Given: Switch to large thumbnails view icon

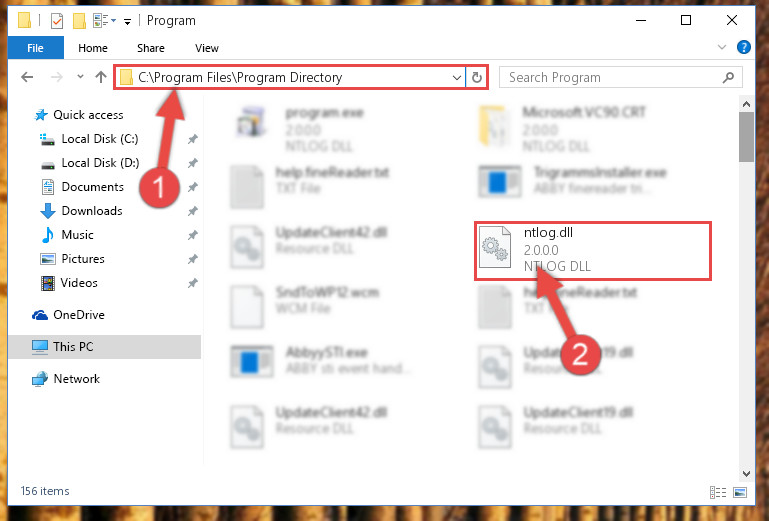Looking at the screenshot, I should (740, 492).
